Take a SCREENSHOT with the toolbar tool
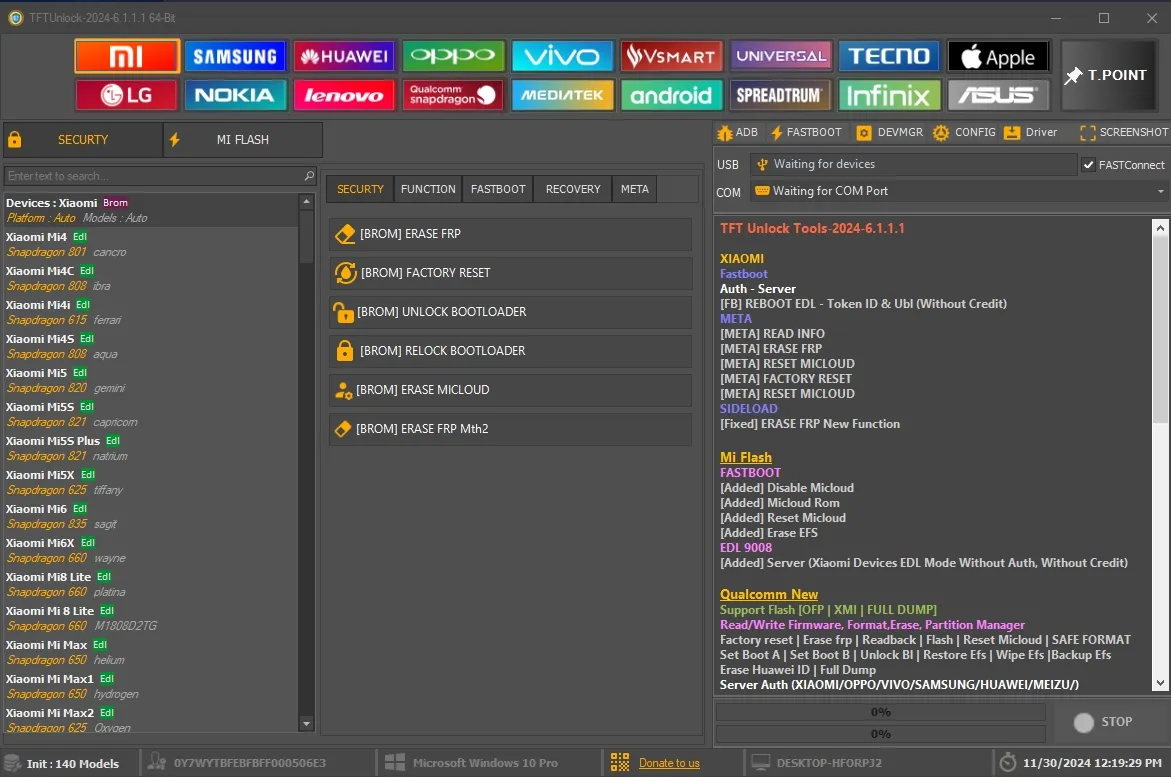 point(1123,132)
